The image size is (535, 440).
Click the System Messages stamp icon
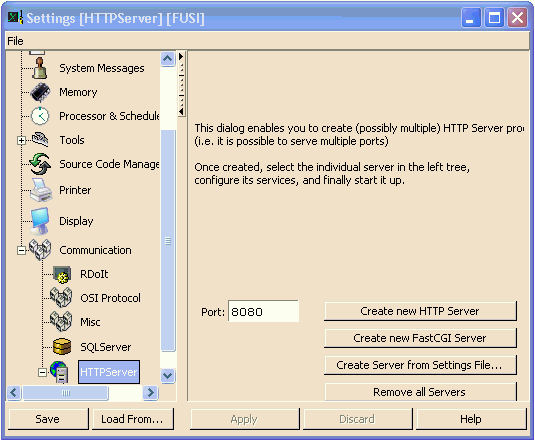pyautogui.click(x=40, y=68)
